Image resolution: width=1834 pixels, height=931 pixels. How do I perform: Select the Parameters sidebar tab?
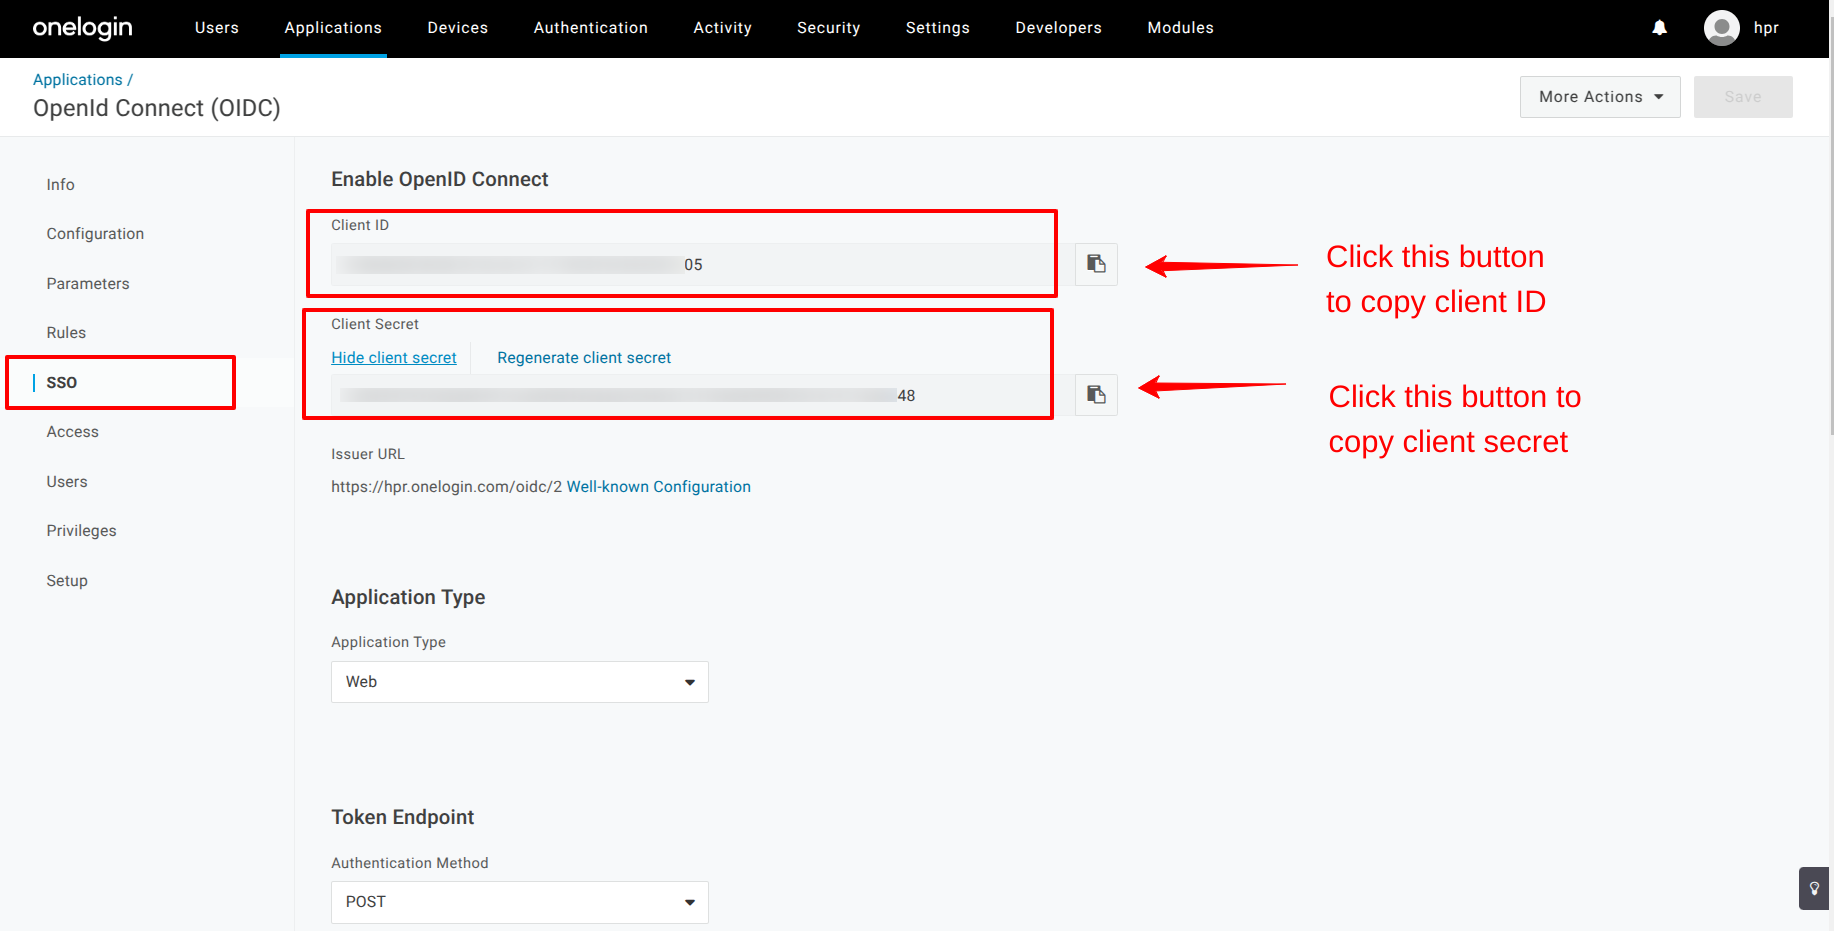click(88, 284)
